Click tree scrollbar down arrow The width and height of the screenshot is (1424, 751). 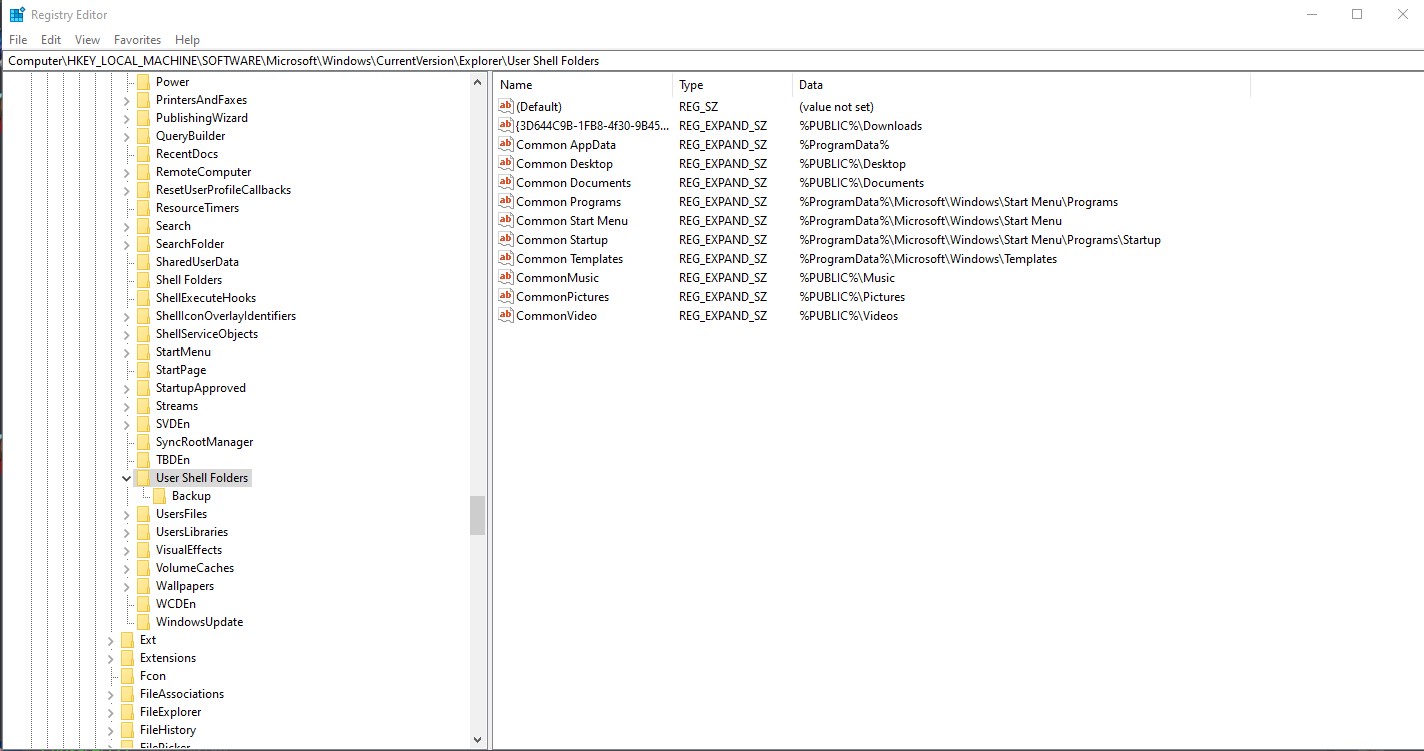(x=477, y=740)
